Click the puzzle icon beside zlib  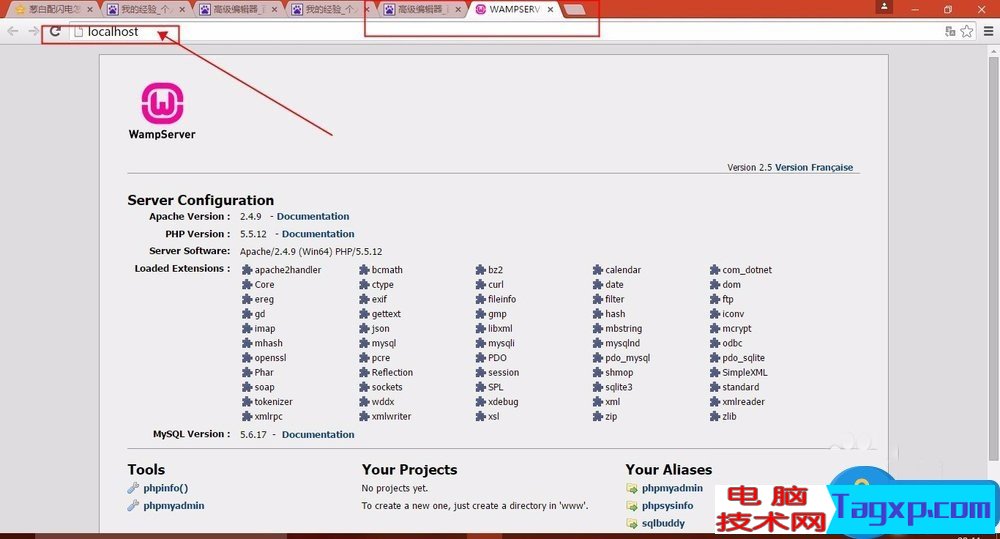pyautogui.click(x=715, y=417)
